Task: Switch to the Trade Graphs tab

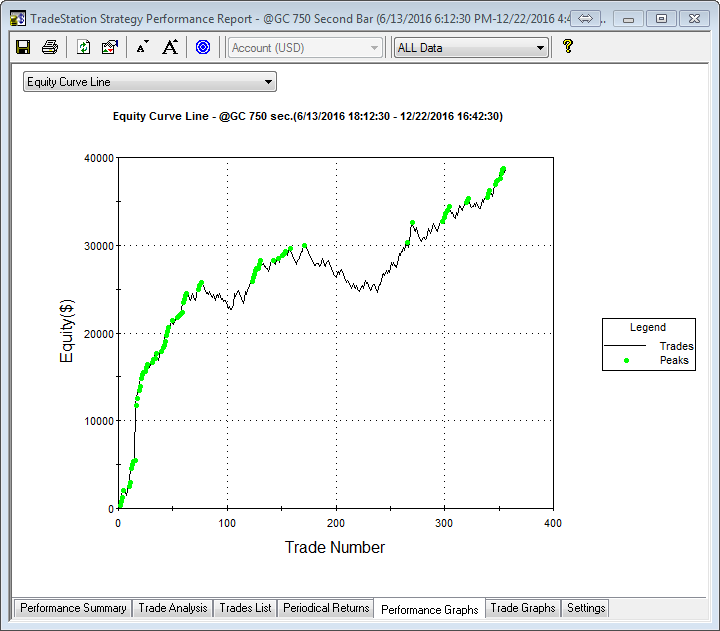Action: coord(522,608)
